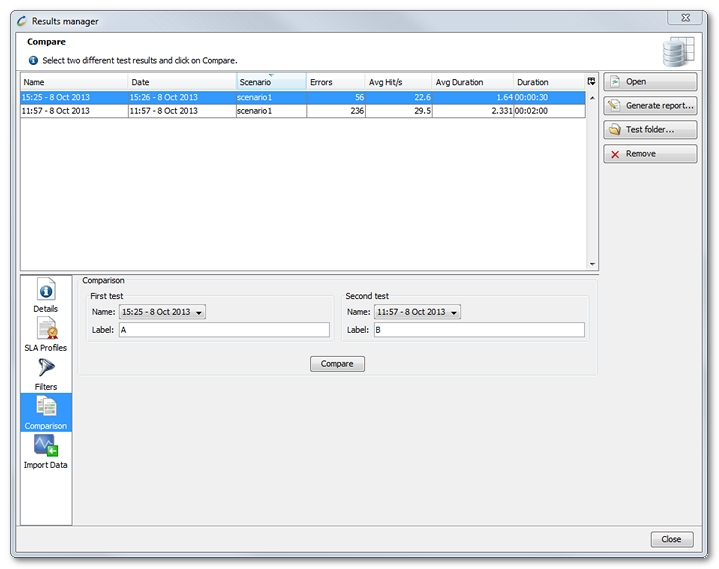Sort results by Scenario column
Image resolution: width=719 pixels, height=569 pixels.
click(x=270, y=82)
